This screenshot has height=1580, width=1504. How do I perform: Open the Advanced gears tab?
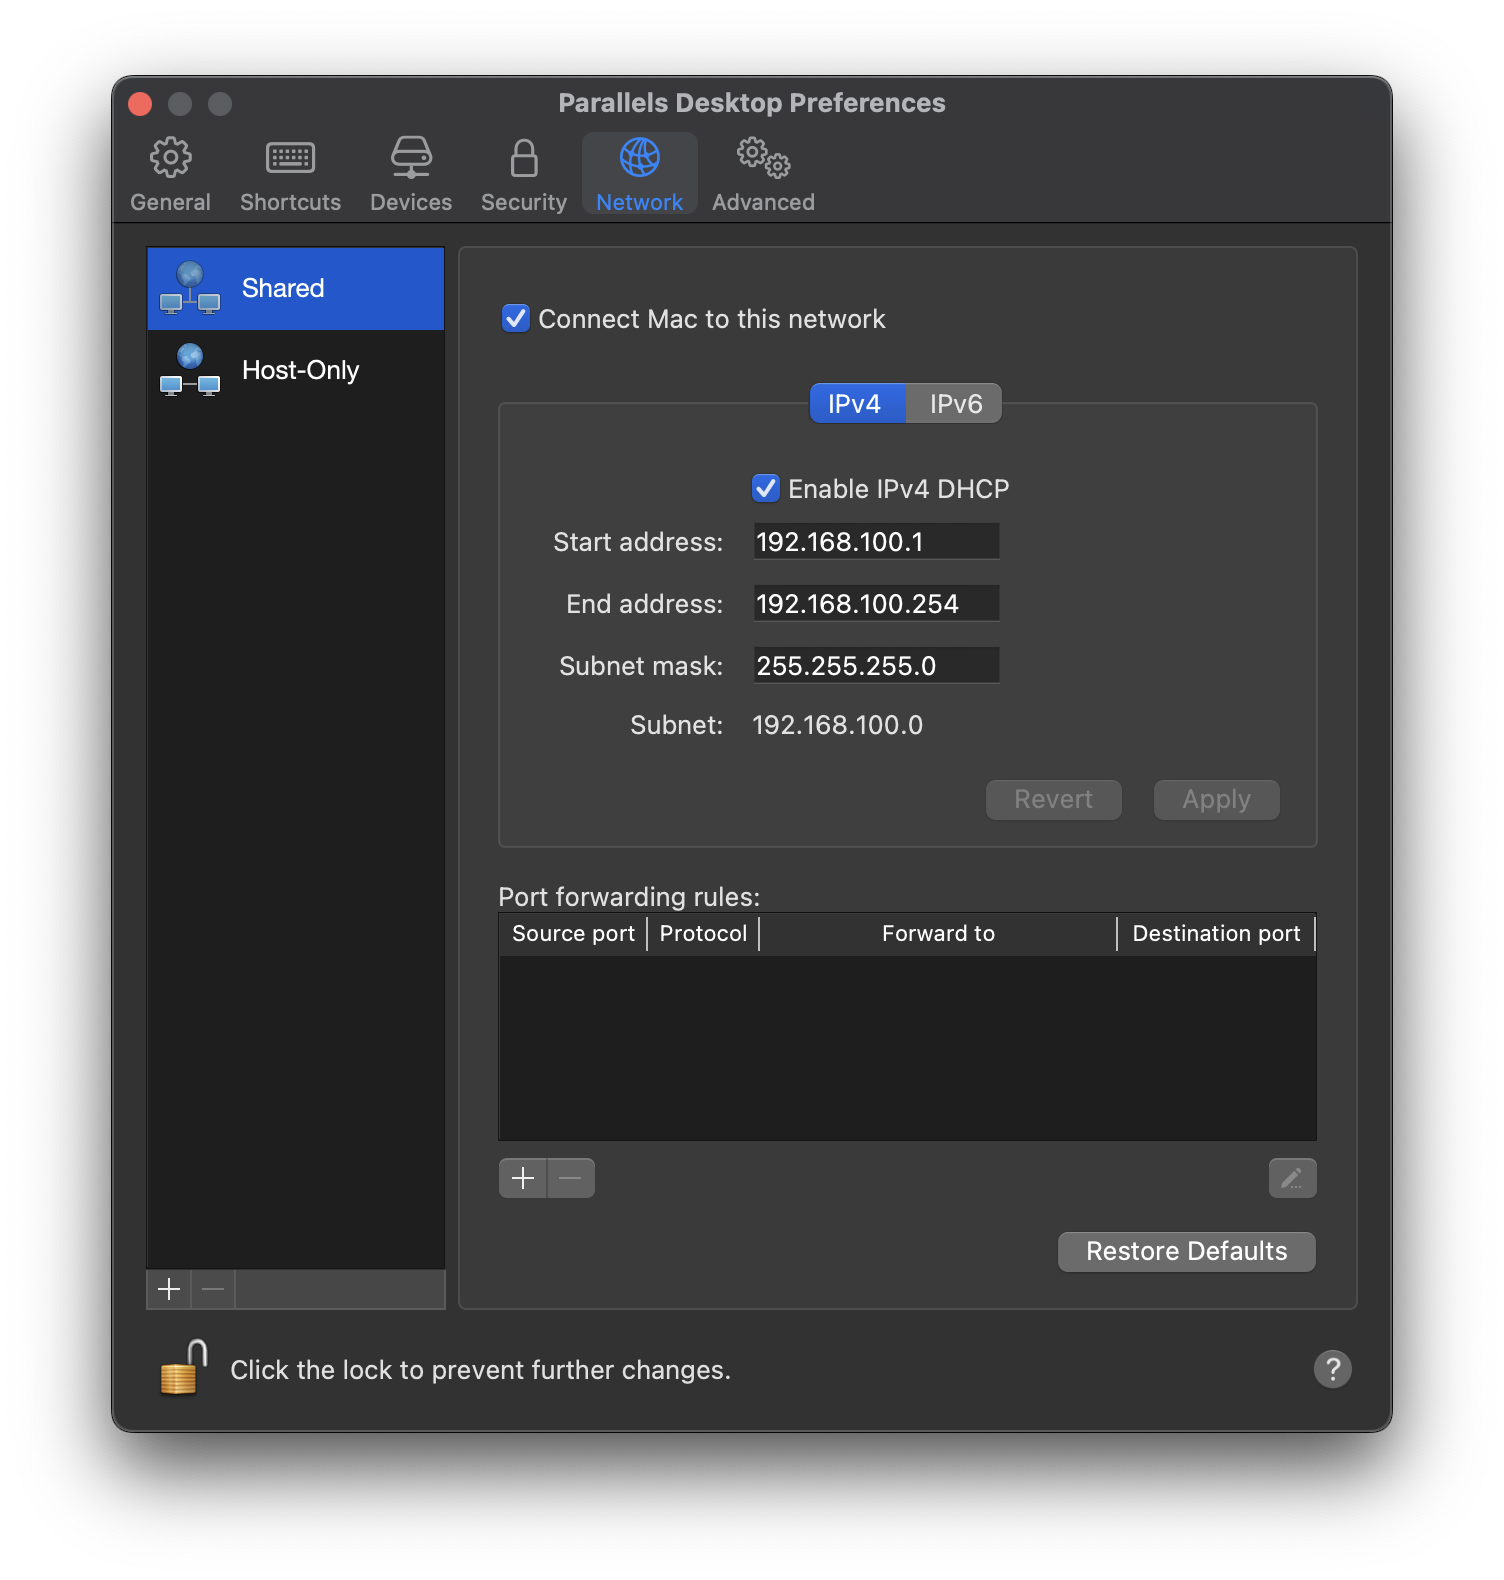(x=763, y=175)
